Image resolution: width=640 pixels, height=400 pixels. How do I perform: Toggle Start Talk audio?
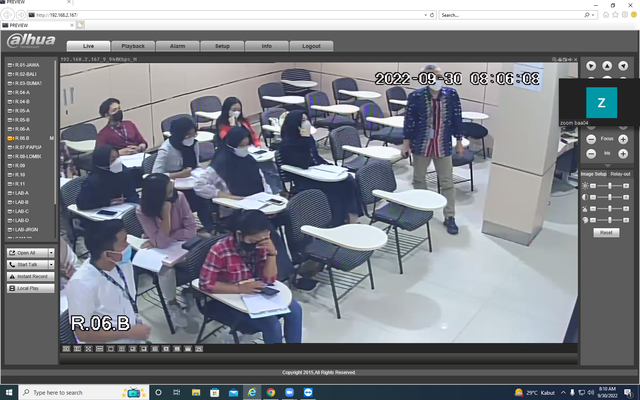pyautogui.click(x=27, y=264)
